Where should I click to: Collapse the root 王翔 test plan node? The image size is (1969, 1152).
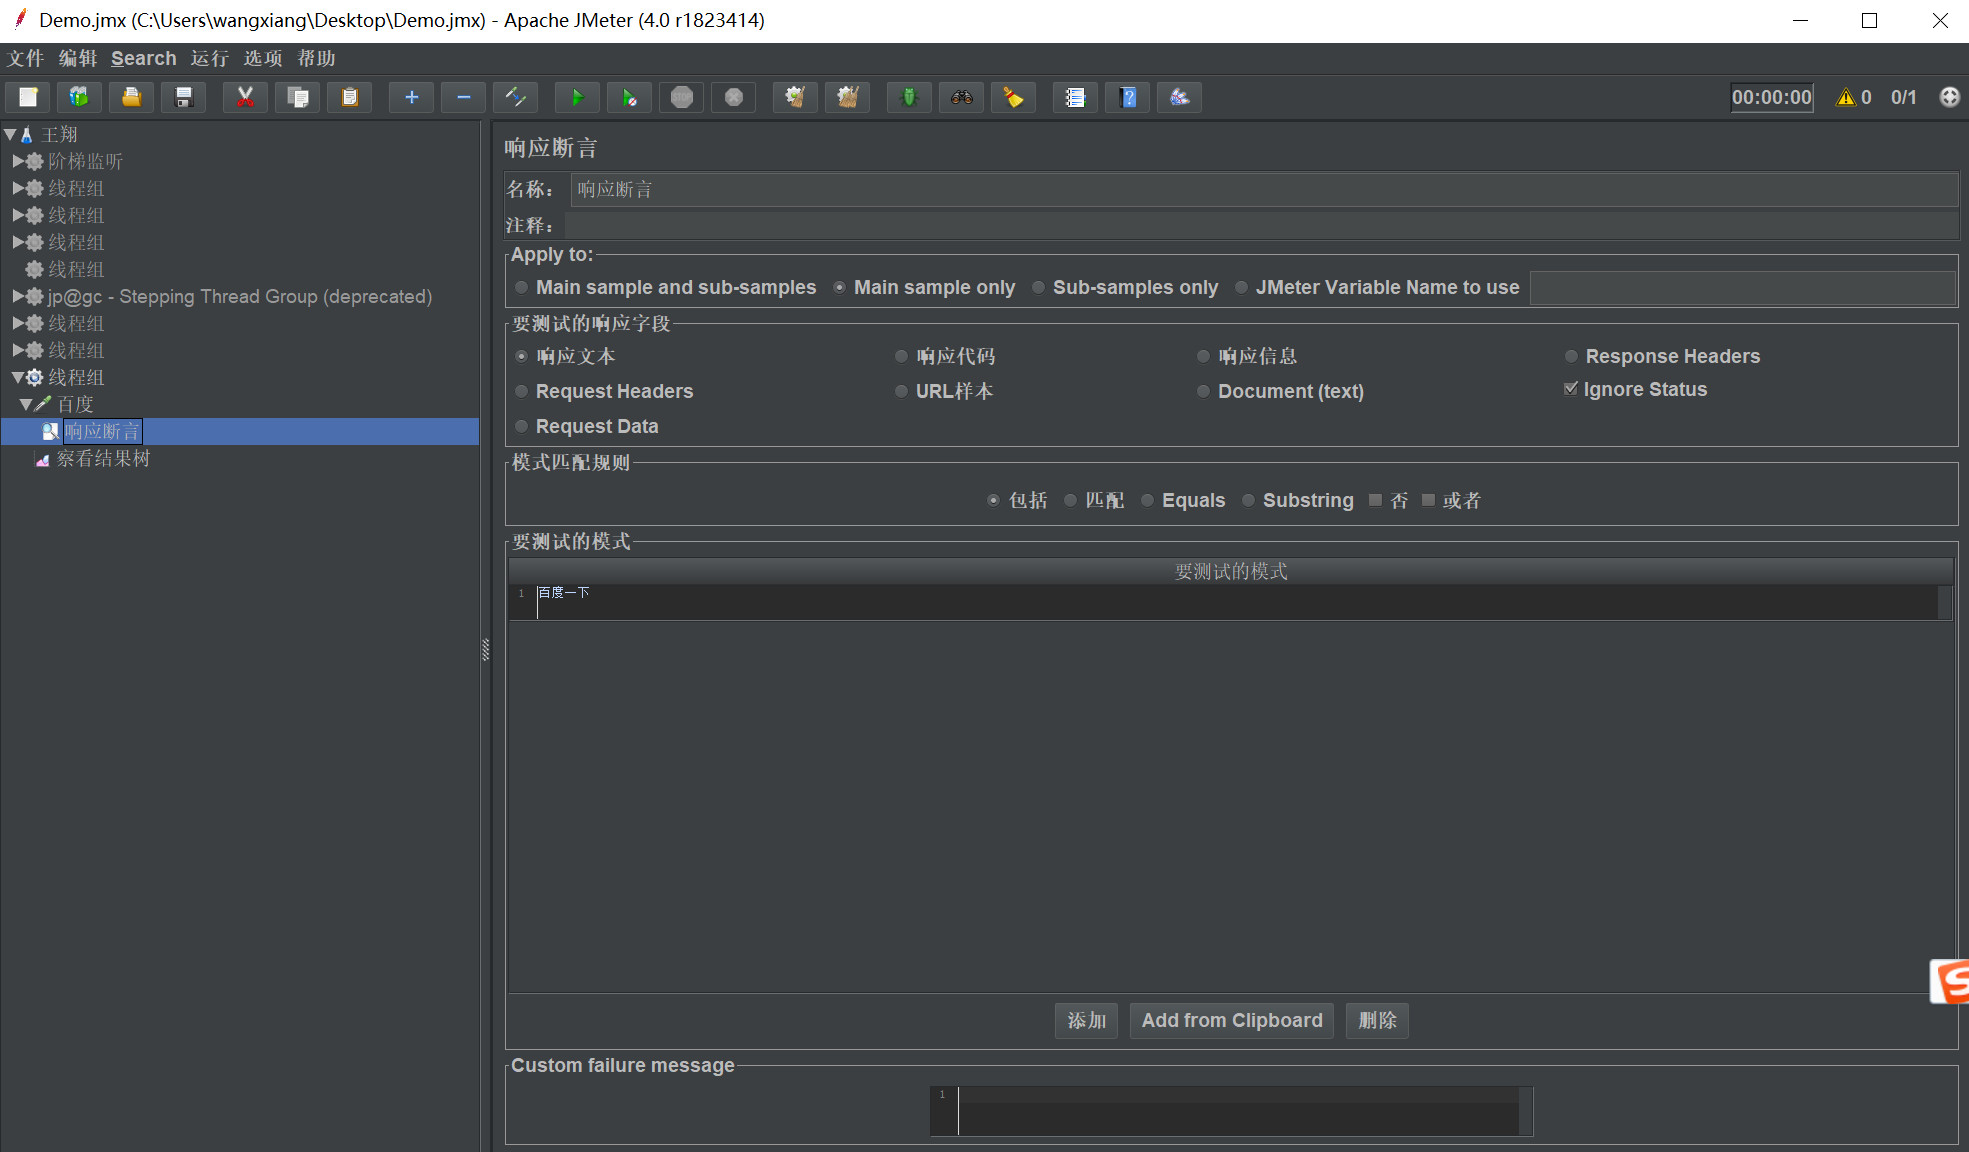point(10,134)
